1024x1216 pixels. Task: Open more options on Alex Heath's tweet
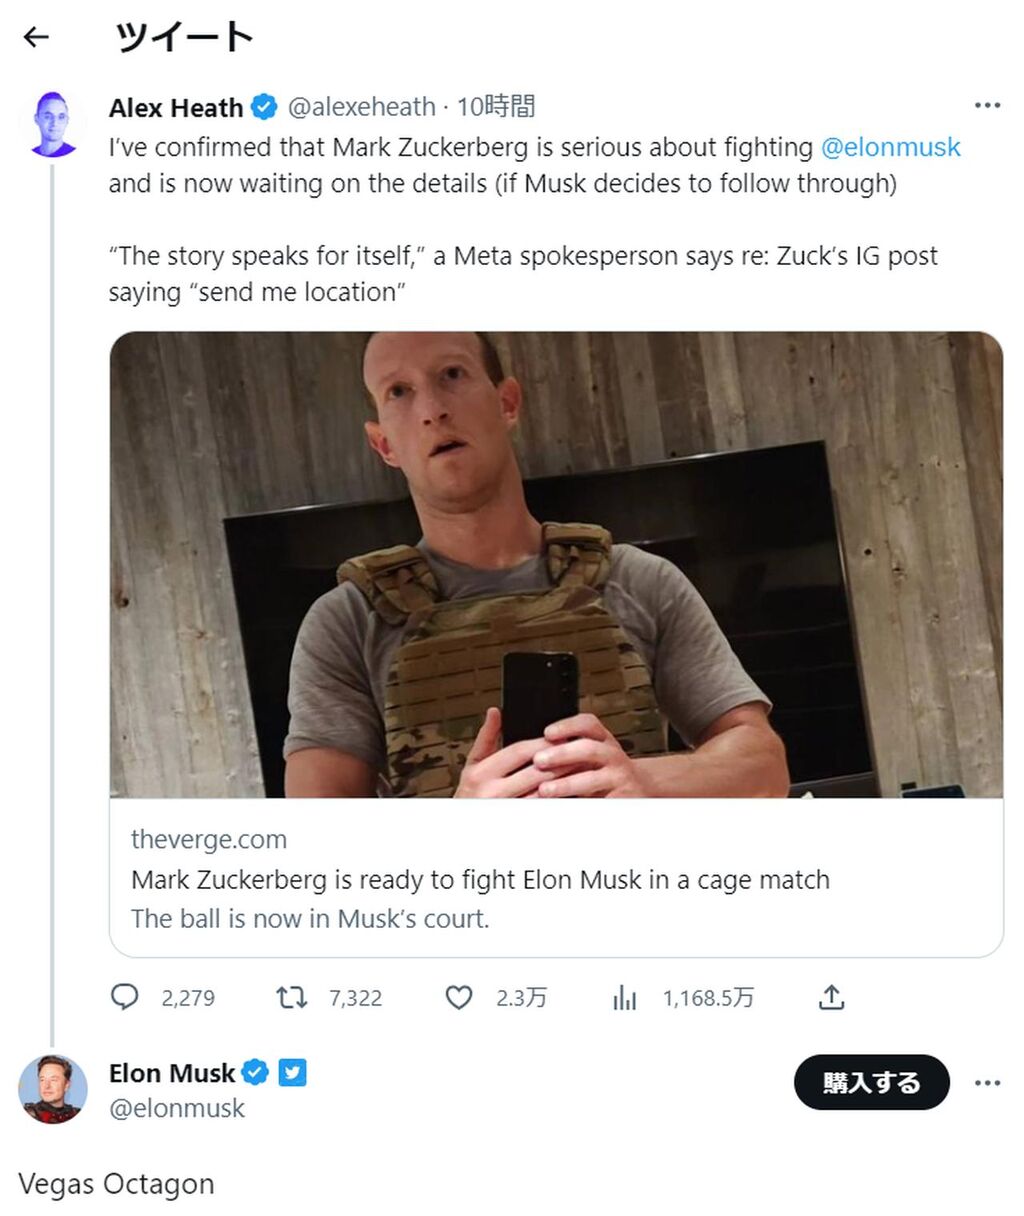point(987,106)
